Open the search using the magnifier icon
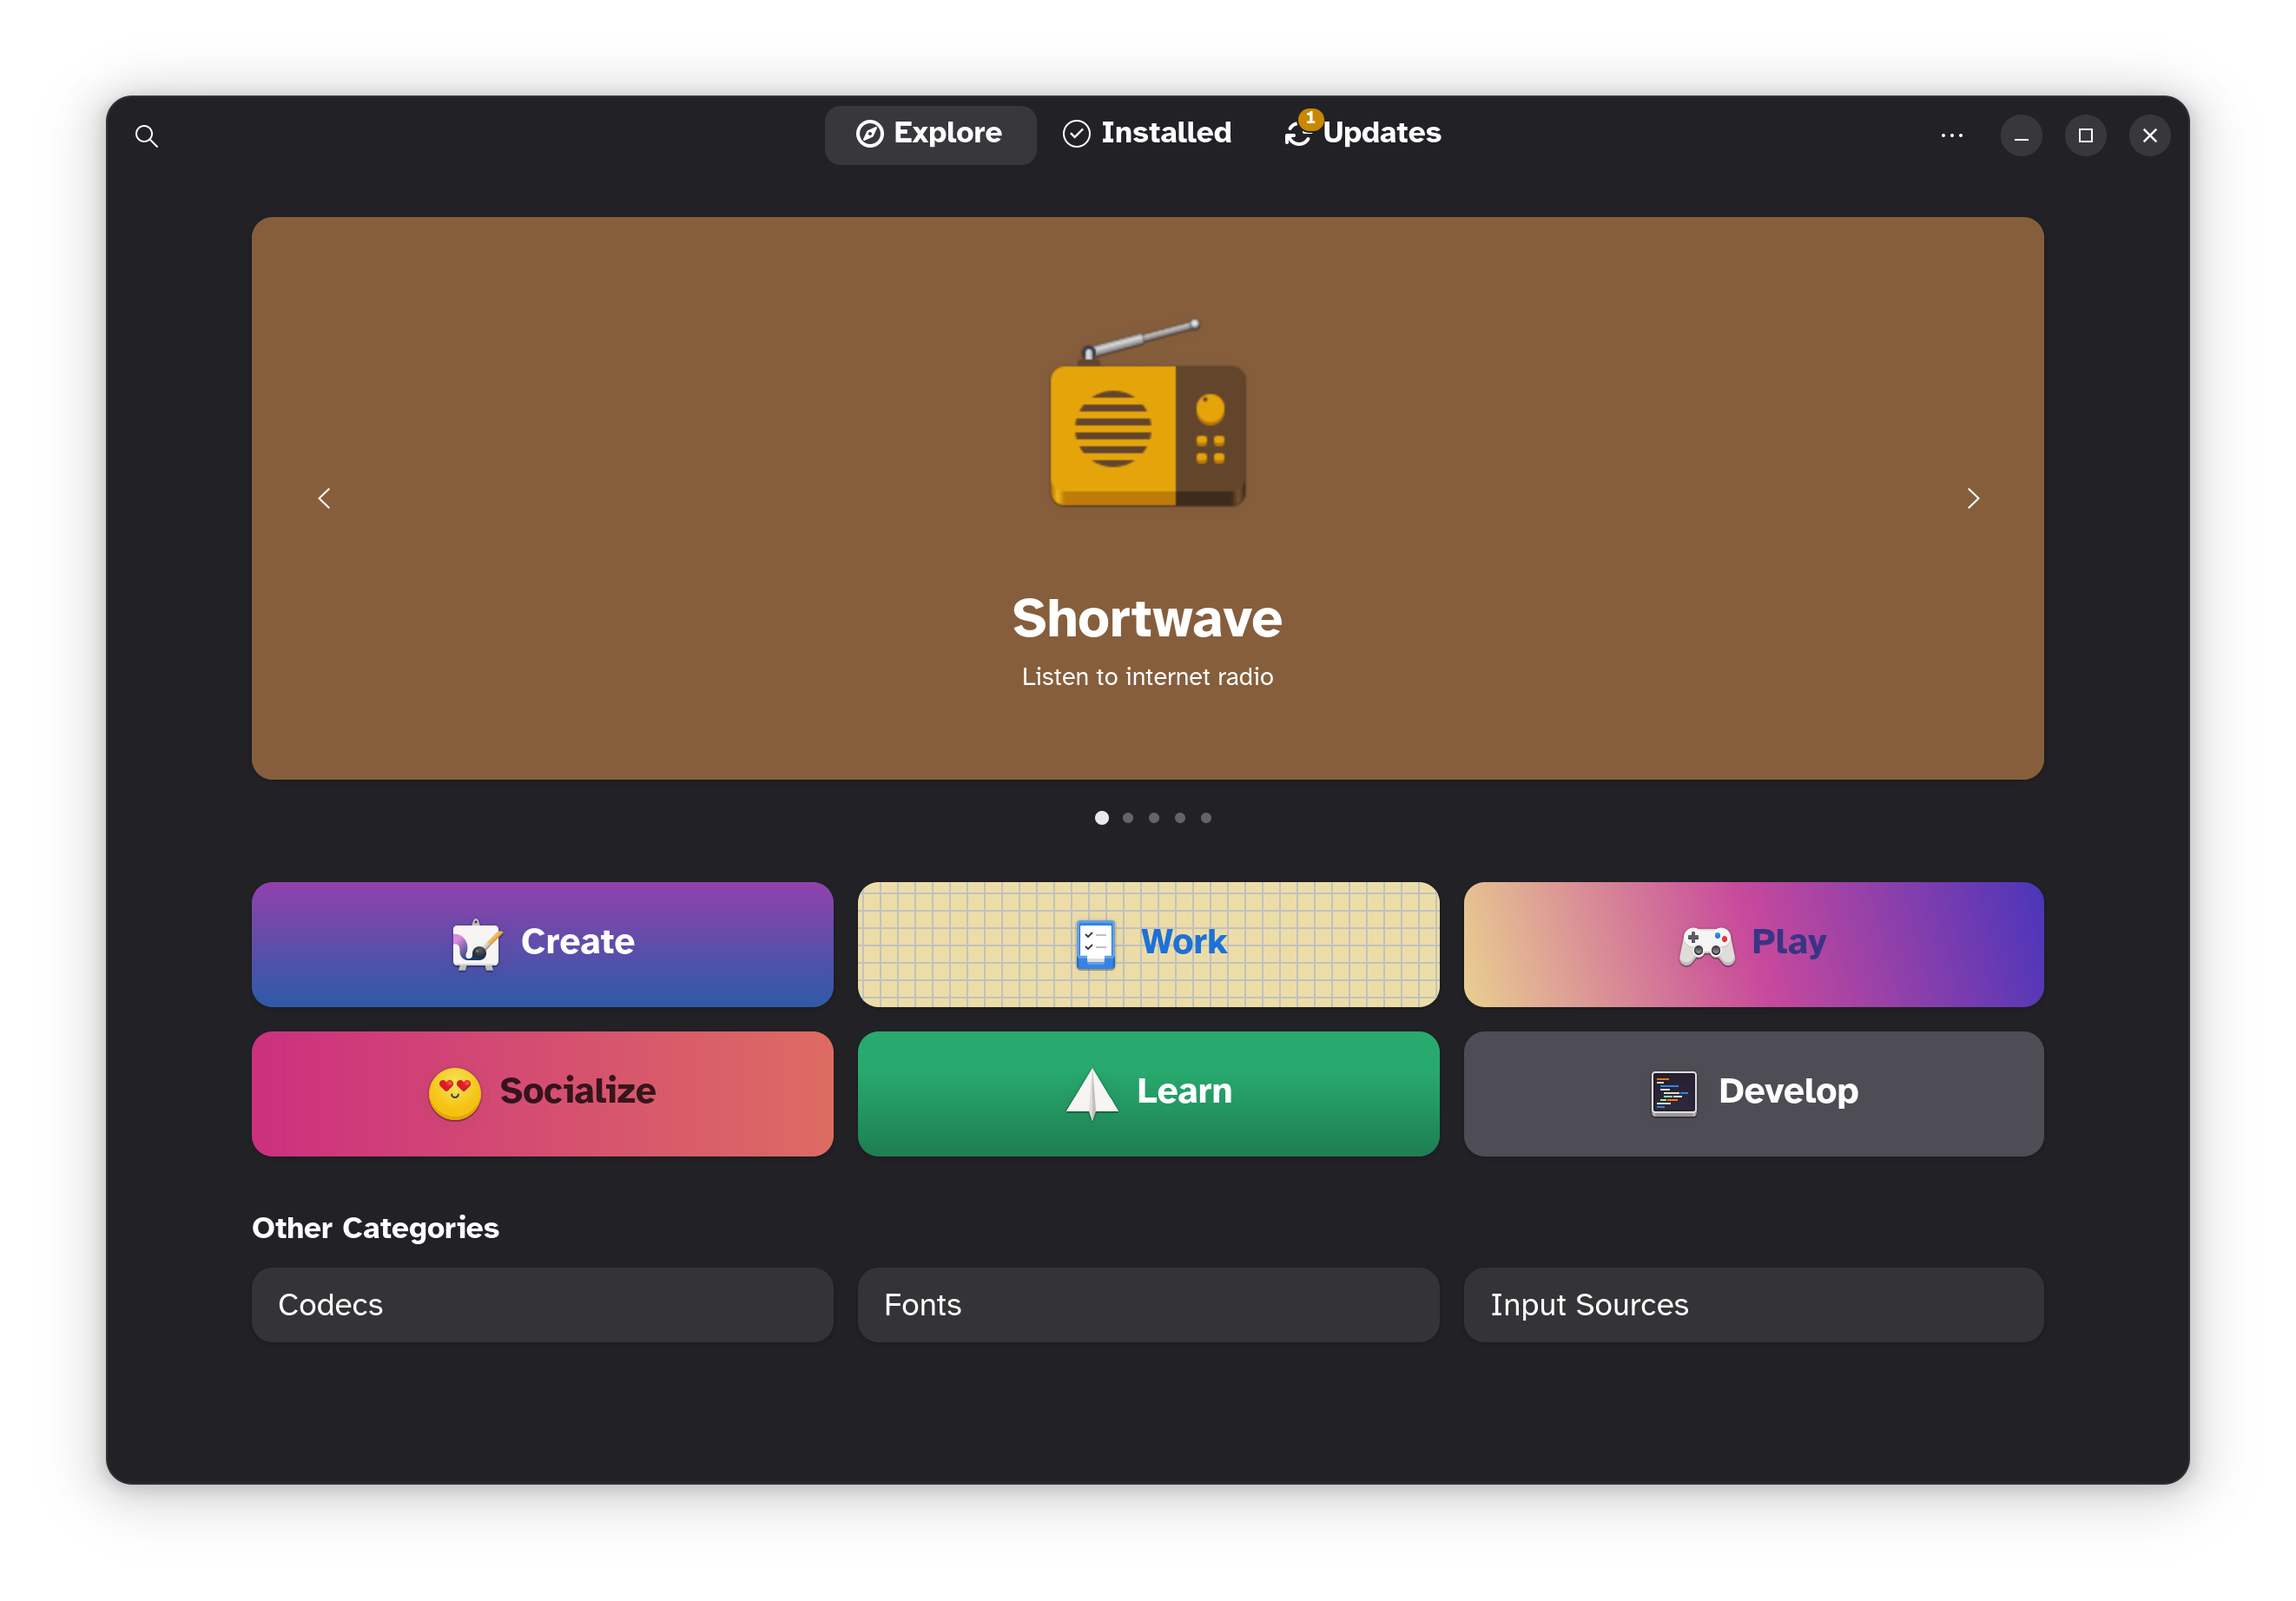 (x=146, y=135)
